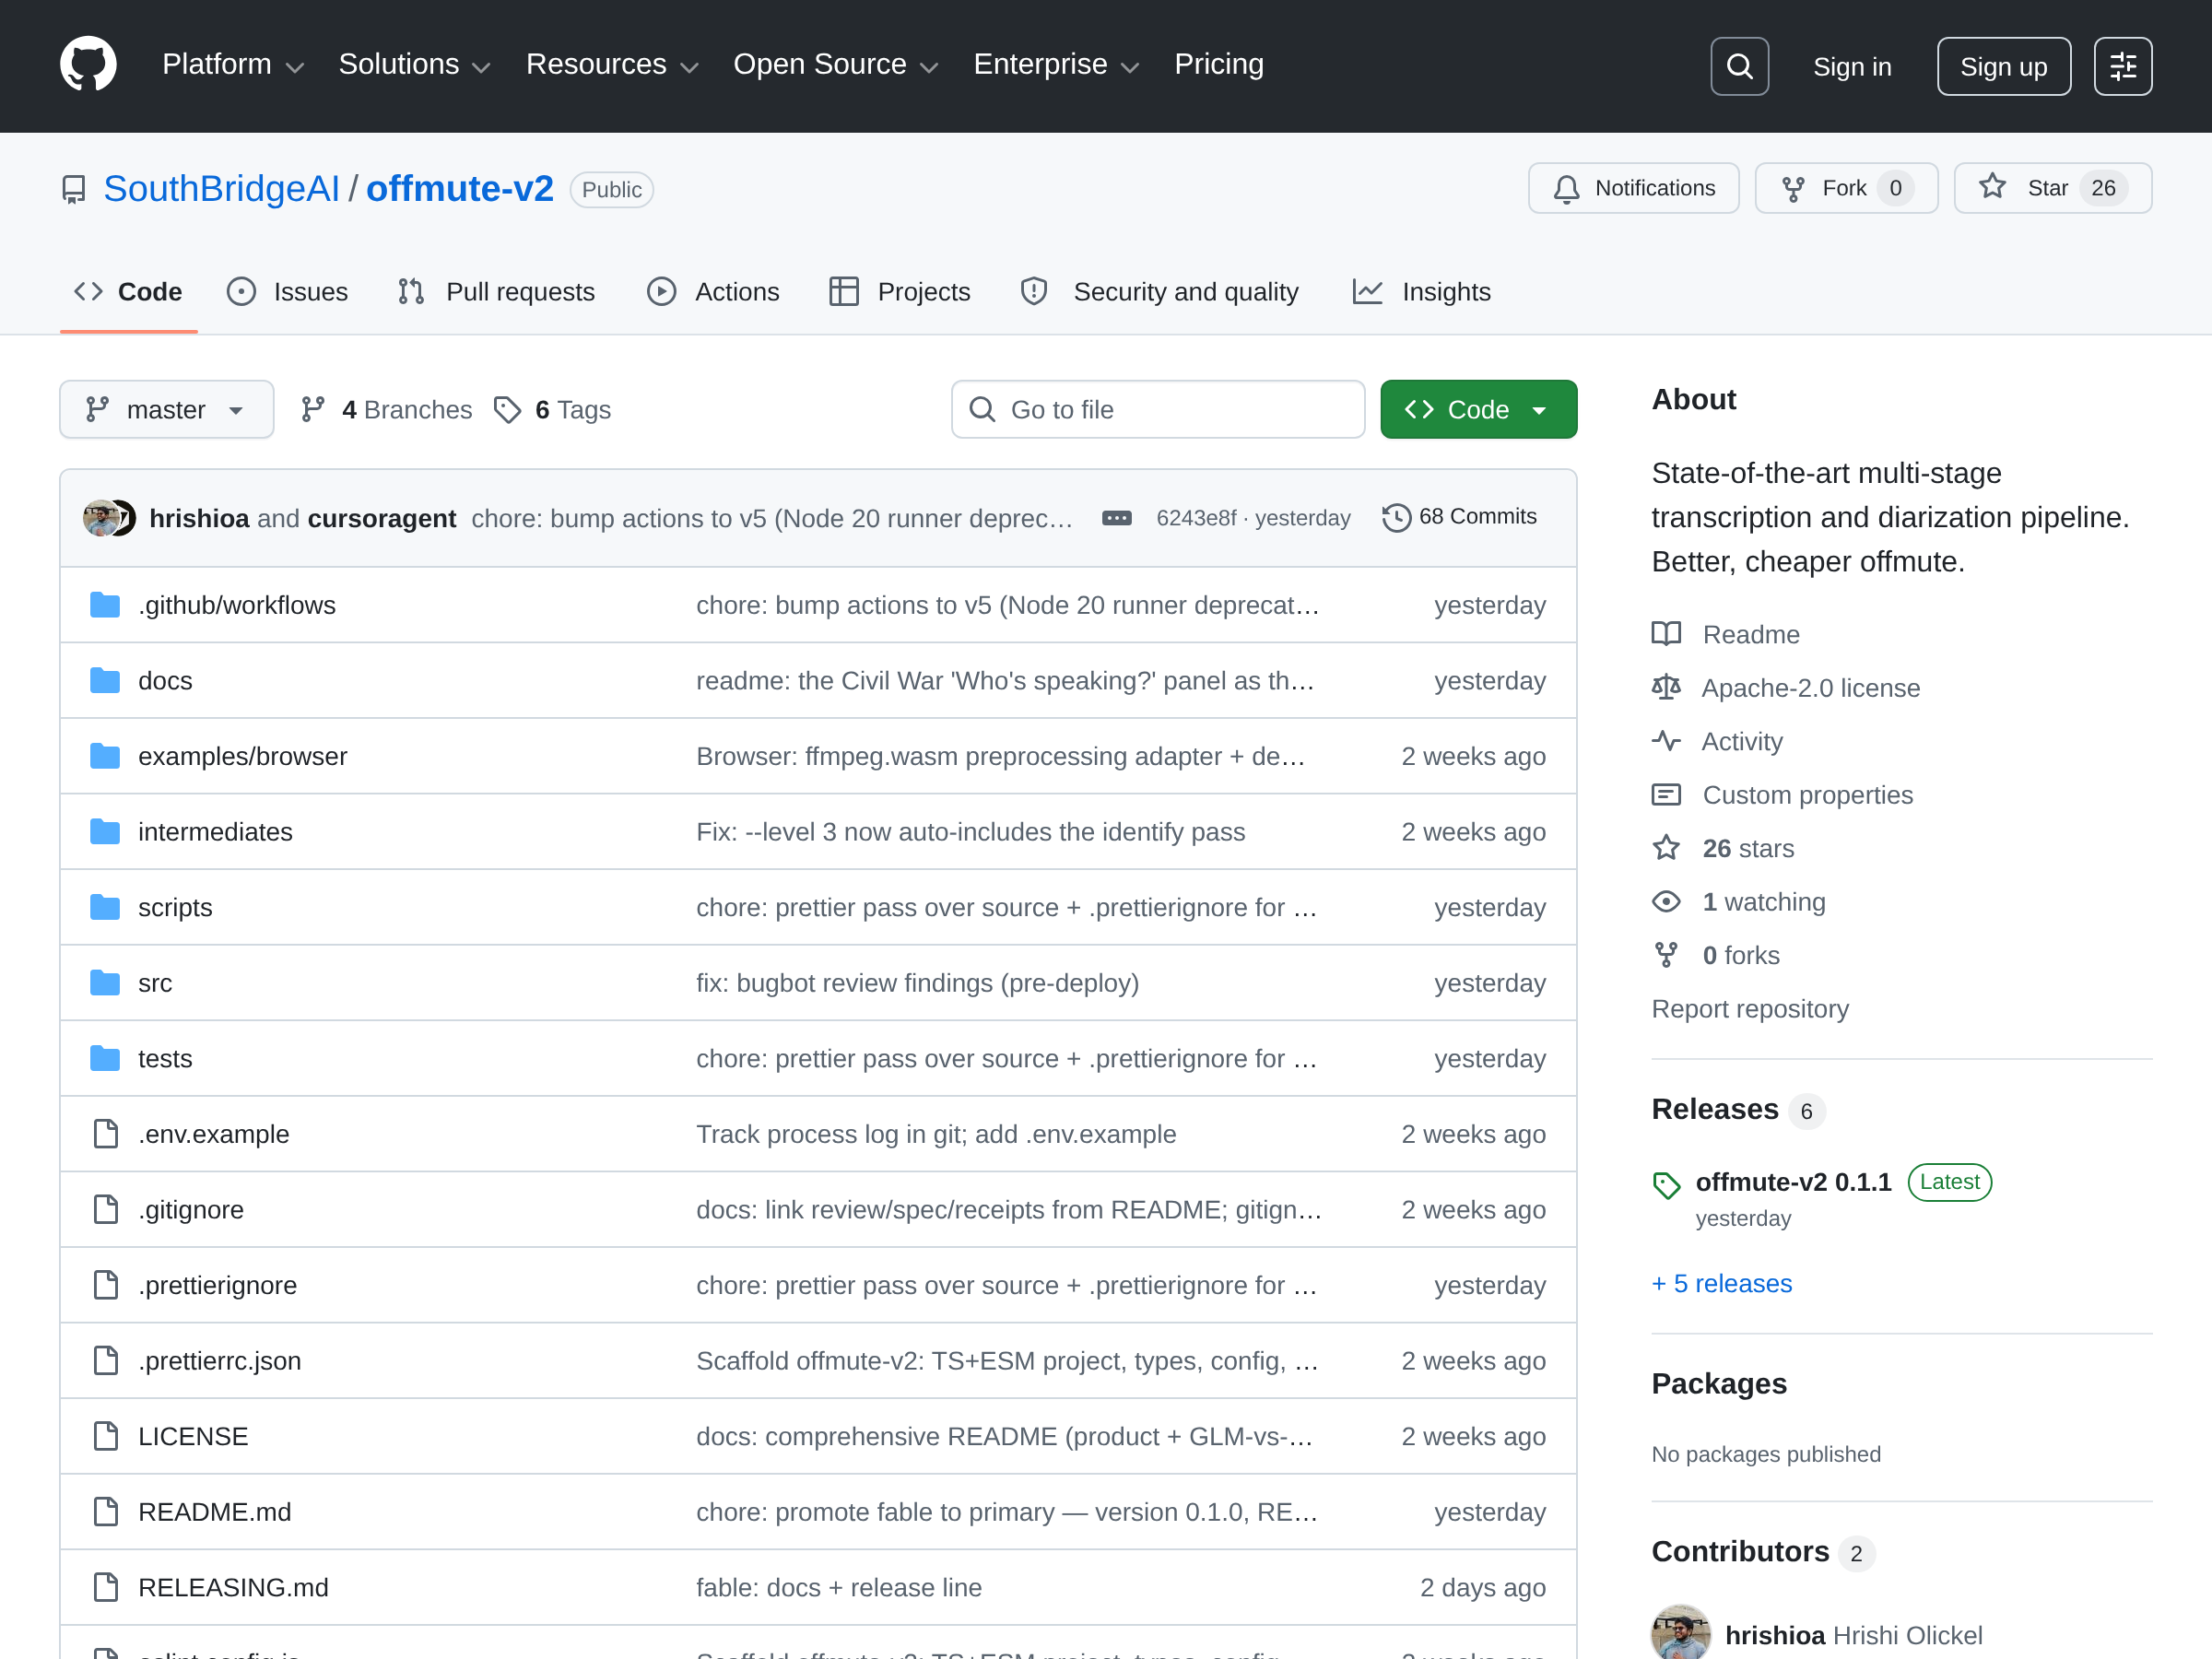The height and width of the screenshot is (1659, 2212).
Task: Expand the Resources menu
Action: coord(612,65)
